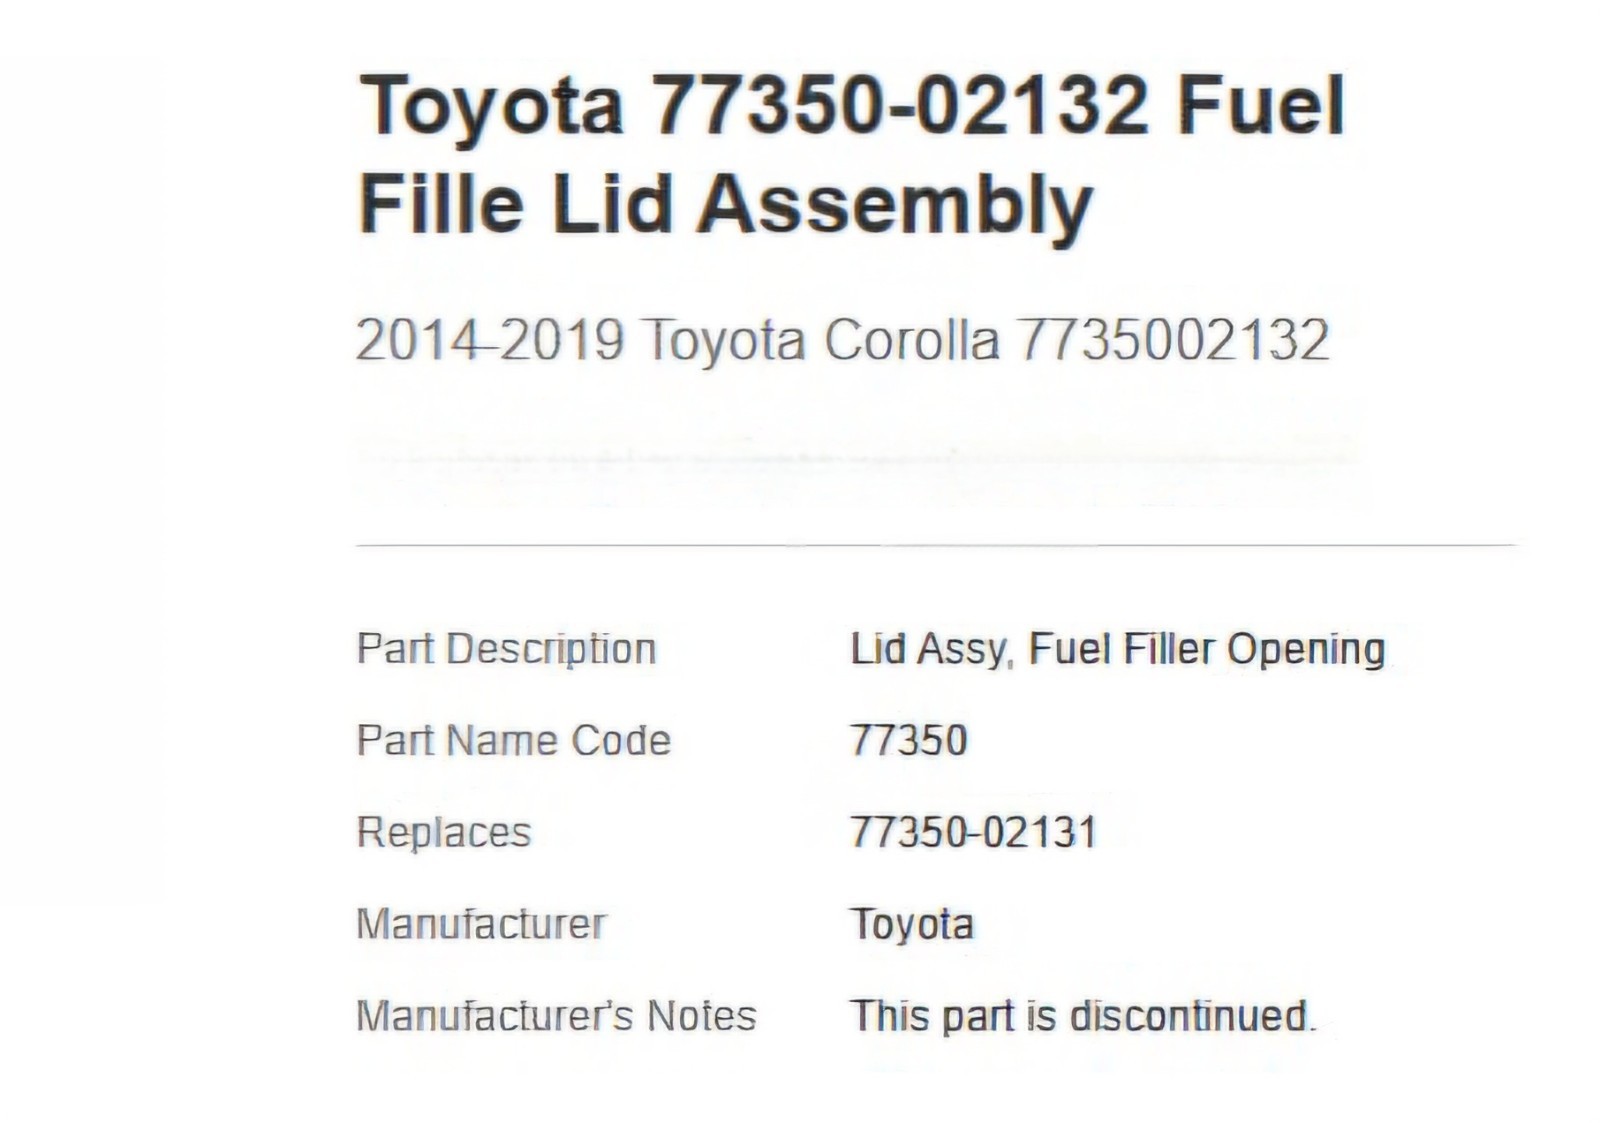Viewport: 1600px width, 1123px height.
Task: Click the word Toyota in the page heading
Action: point(490,106)
